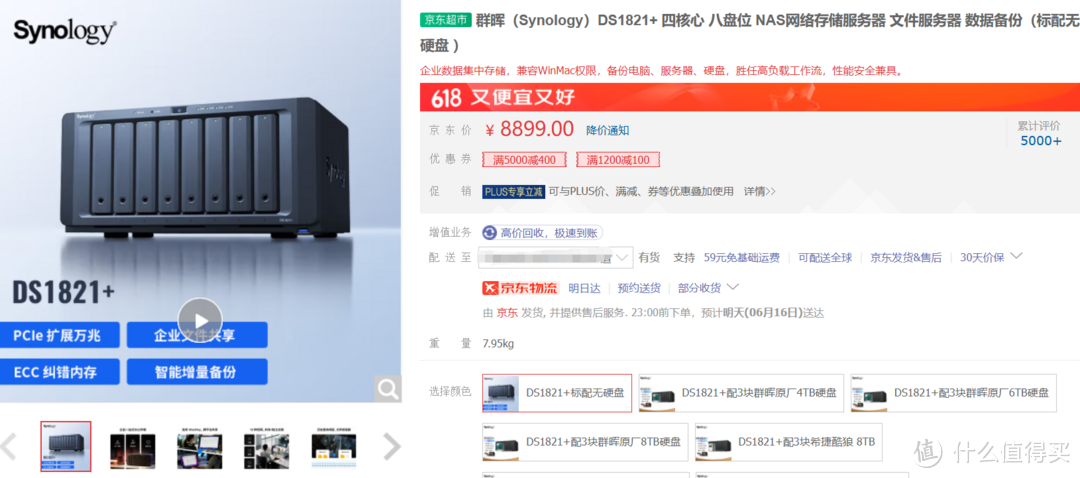Click the 部分收货 text
The height and width of the screenshot is (478, 1080).
pyautogui.click(x=700, y=288)
